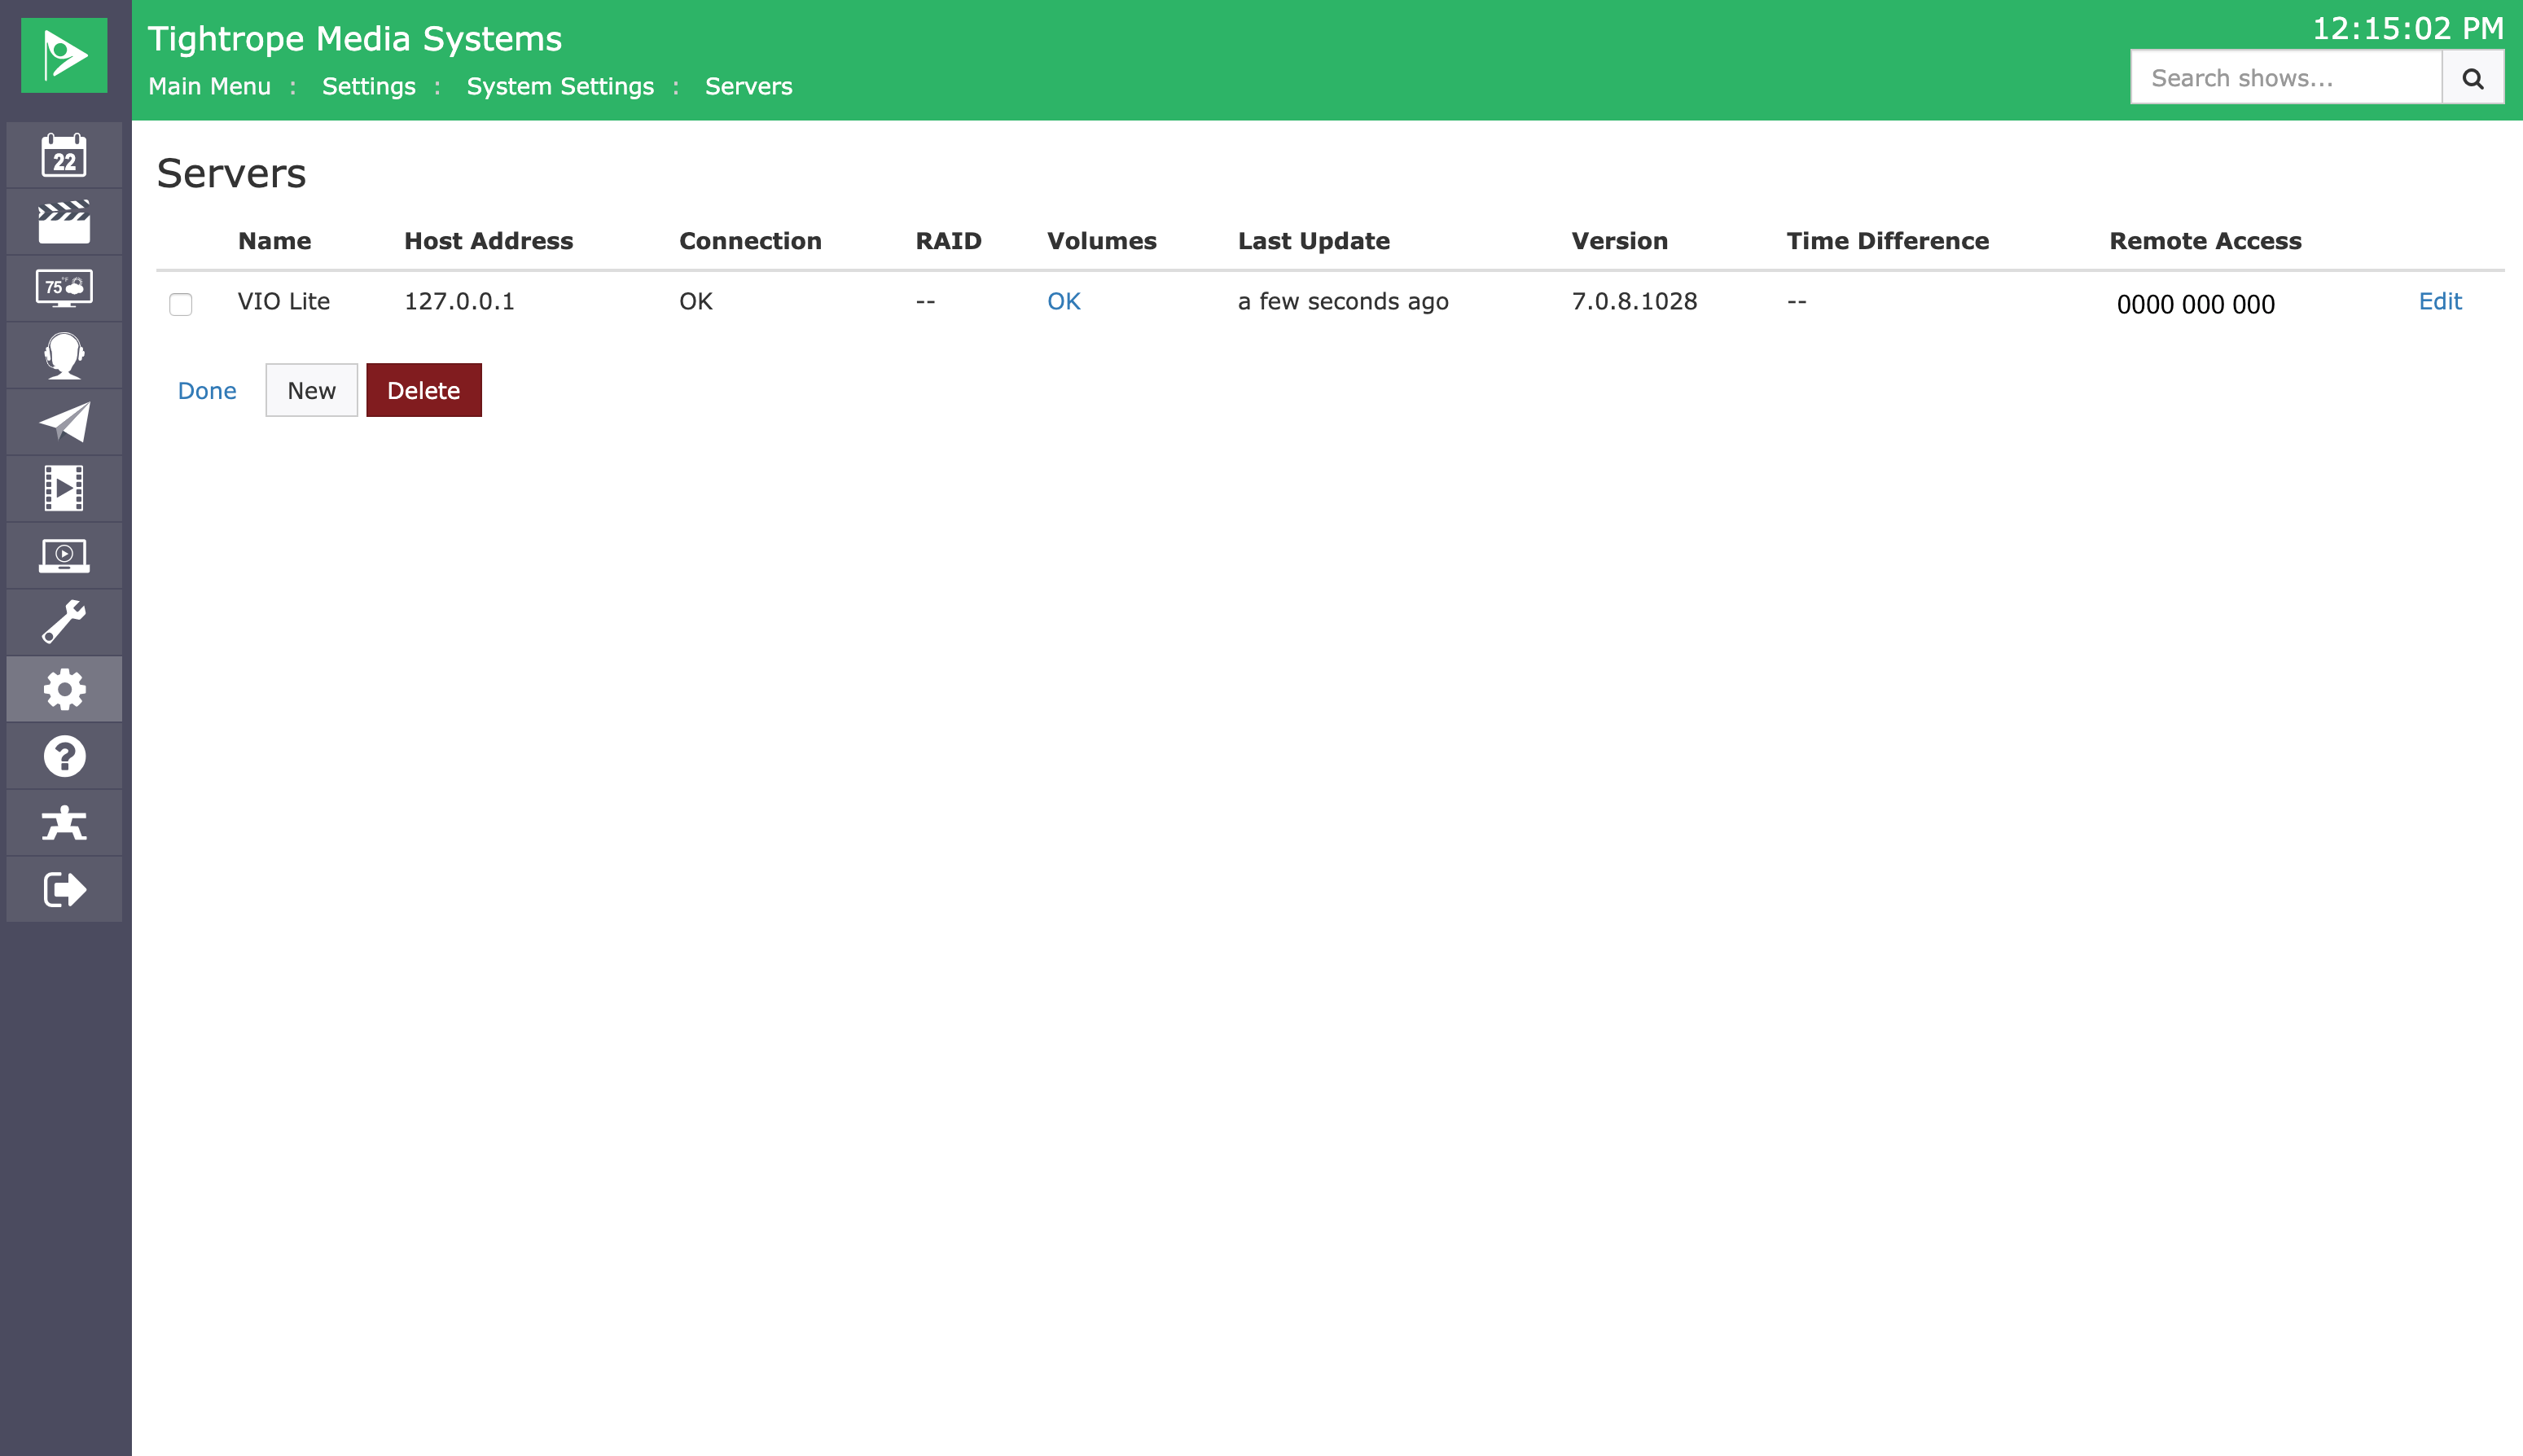Edit the VIO Lite server
Viewport: 2523px width, 1456px height.
(2440, 301)
